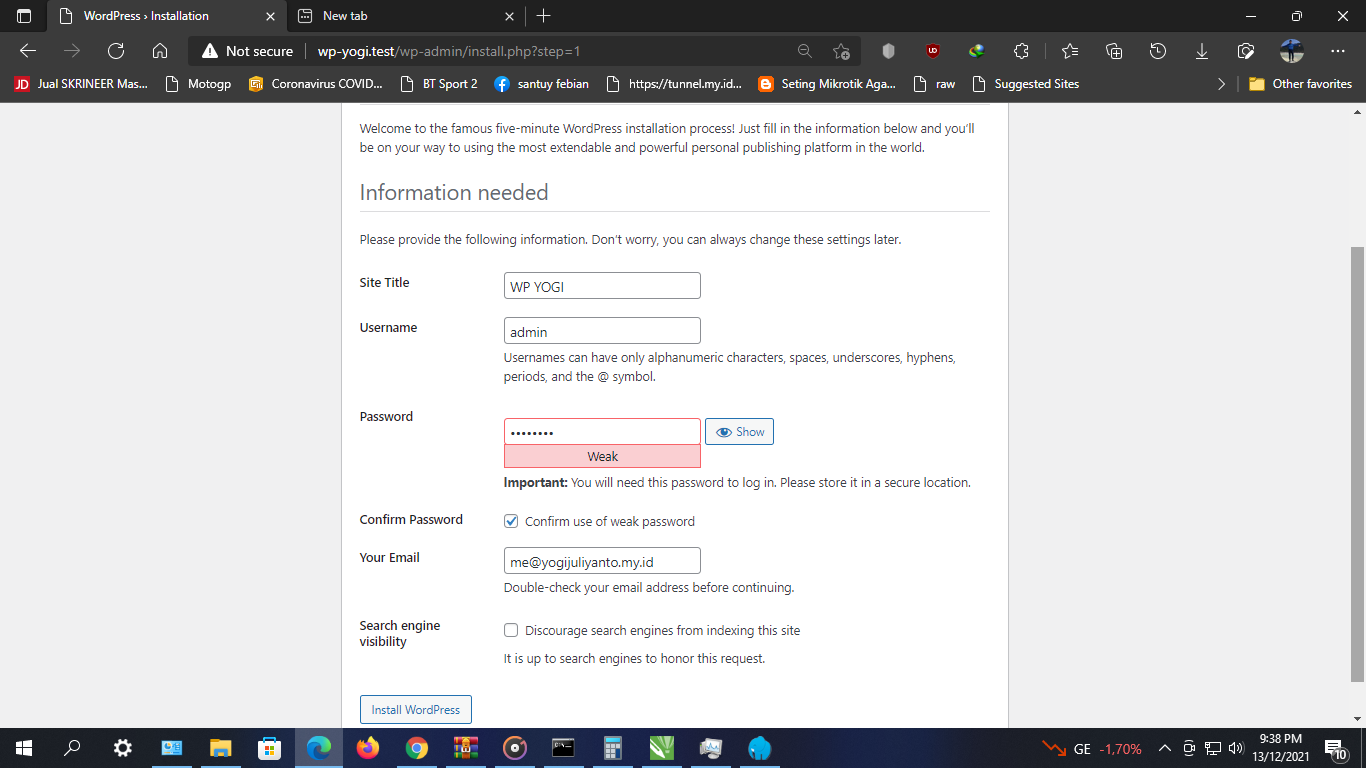This screenshot has height=768, width=1366.
Task: Open File Explorer in taskbar
Action: (220, 748)
